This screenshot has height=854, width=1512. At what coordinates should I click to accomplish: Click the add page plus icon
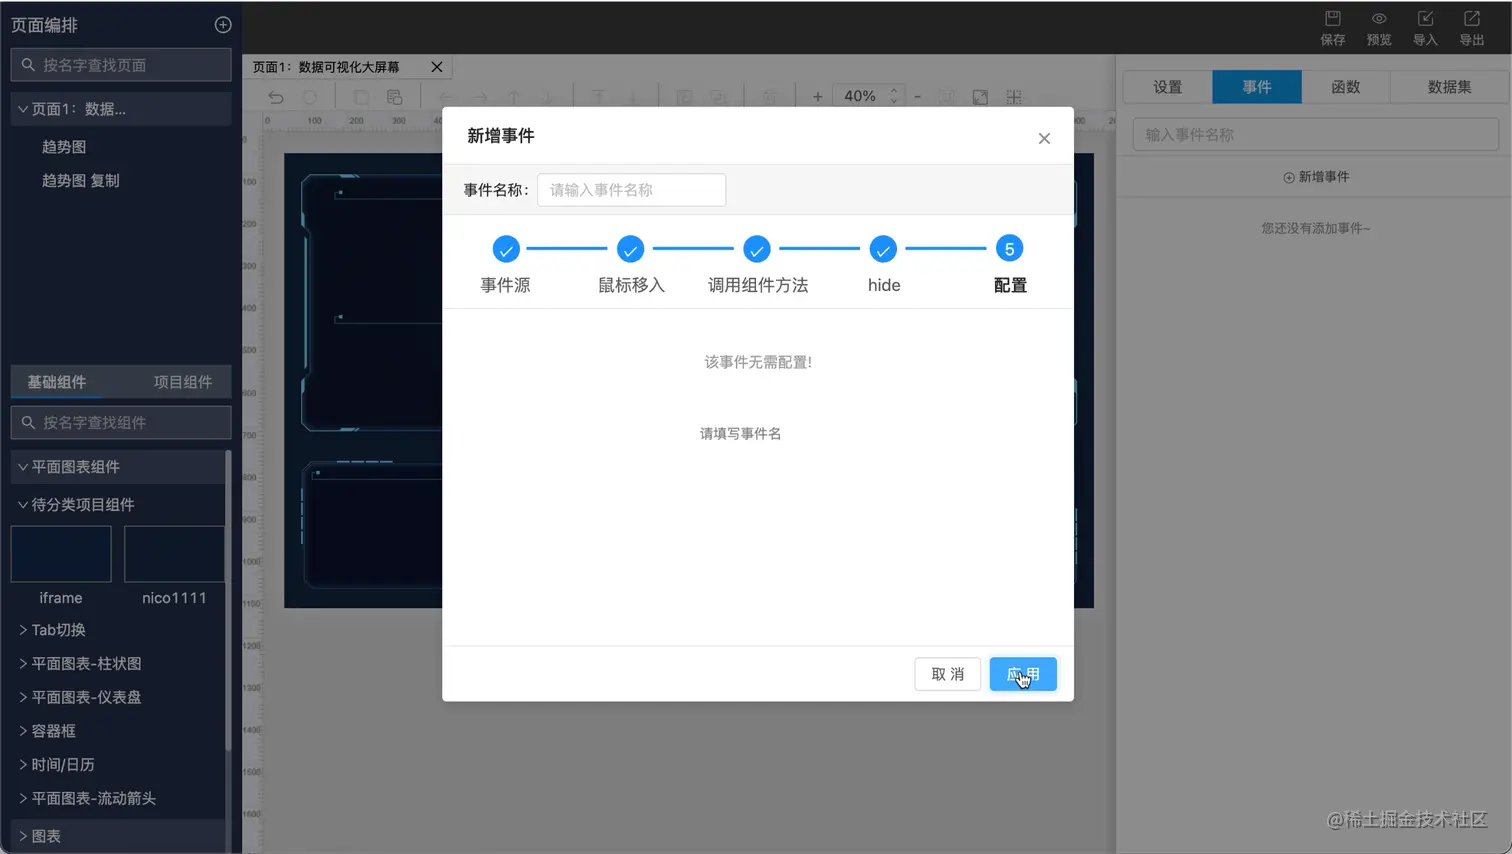(223, 25)
